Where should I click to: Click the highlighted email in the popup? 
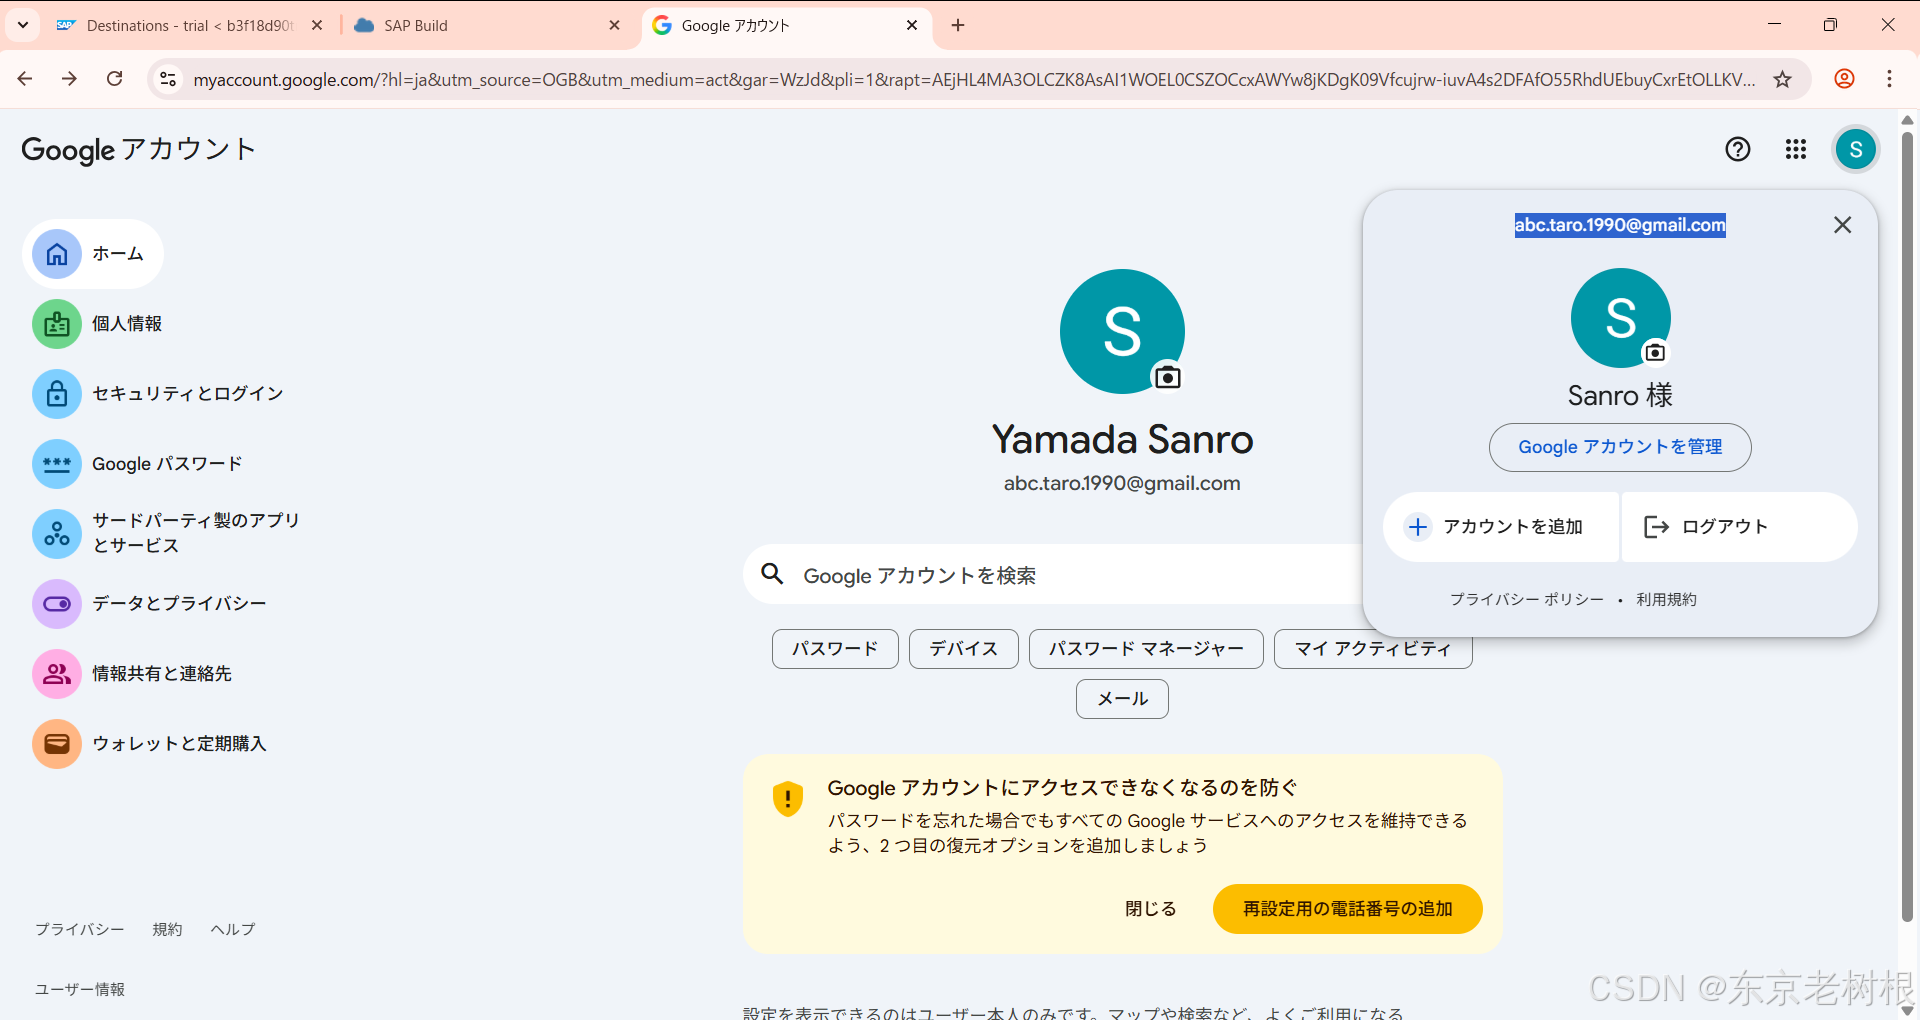(x=1620, y=225)
